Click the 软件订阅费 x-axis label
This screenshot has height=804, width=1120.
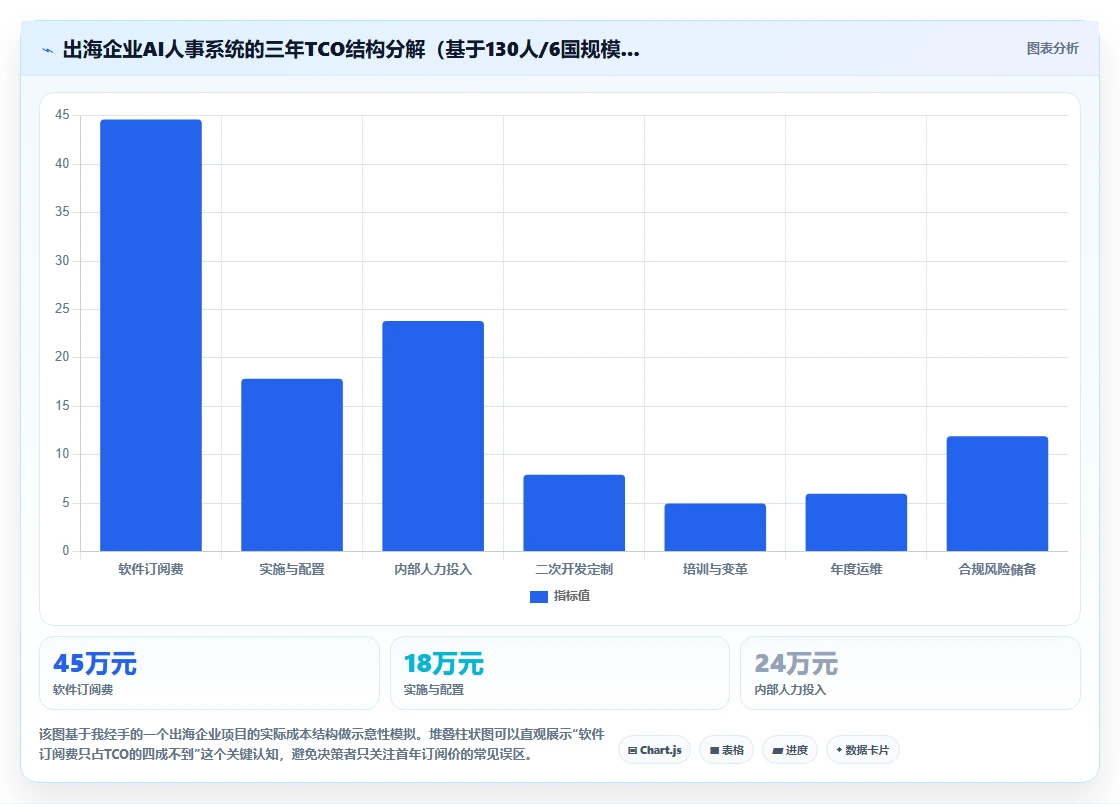pos(151,569)
